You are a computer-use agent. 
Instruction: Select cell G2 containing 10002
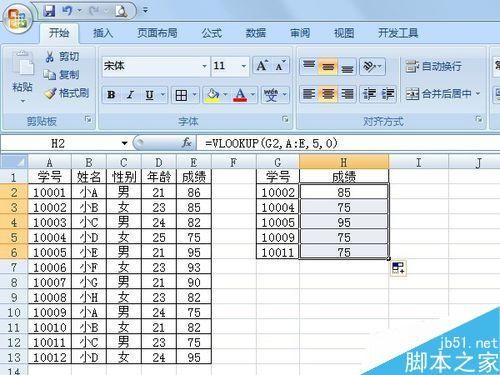tap(278, 192)
